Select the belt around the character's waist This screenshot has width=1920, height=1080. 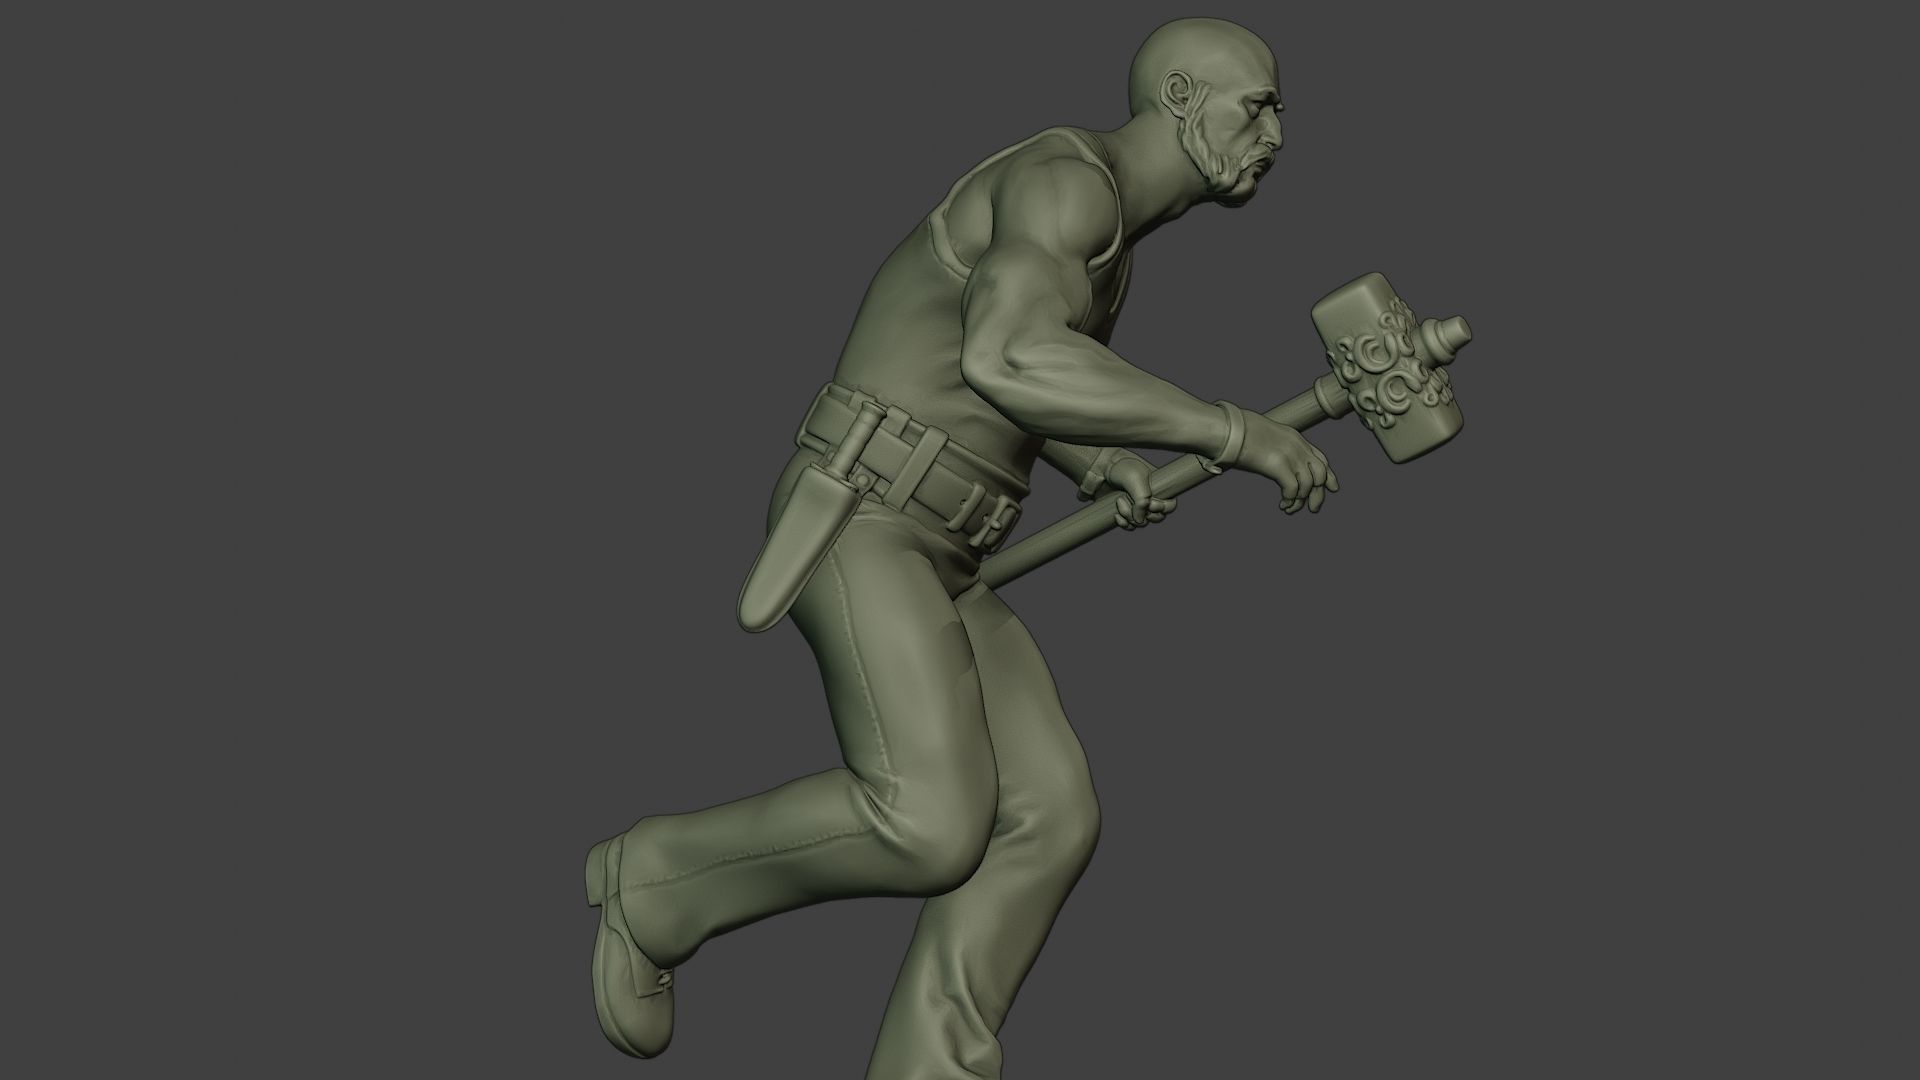pos(910,468)
